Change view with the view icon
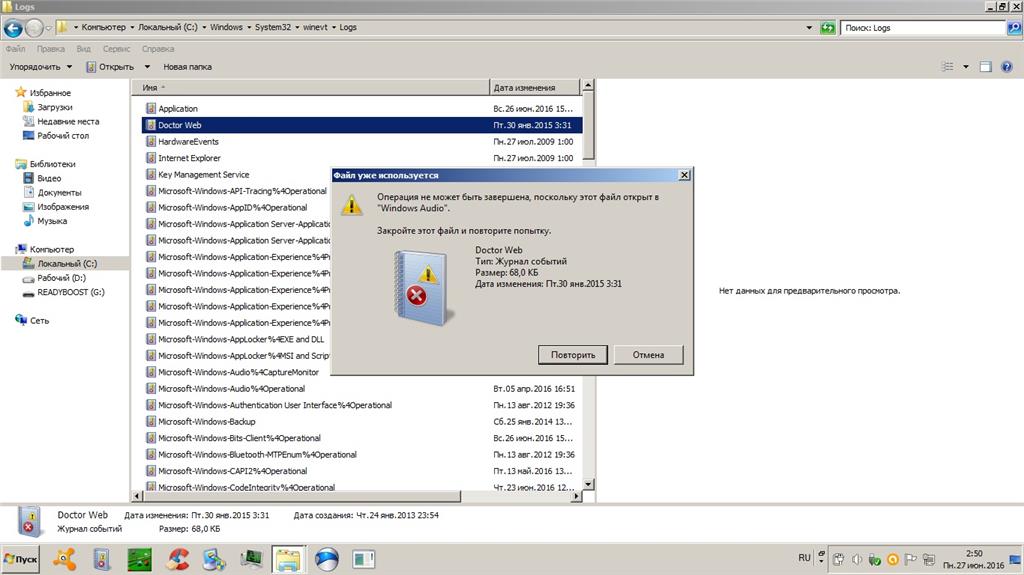This screenshot has width=1024, height=575. (948, 67)
